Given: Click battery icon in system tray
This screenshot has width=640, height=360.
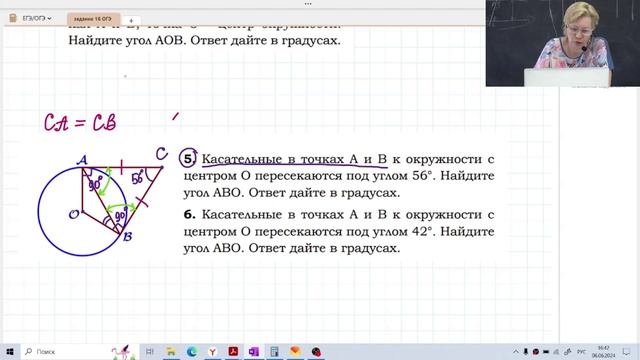Looking at the screenshot, I should [x=546, y=351].
